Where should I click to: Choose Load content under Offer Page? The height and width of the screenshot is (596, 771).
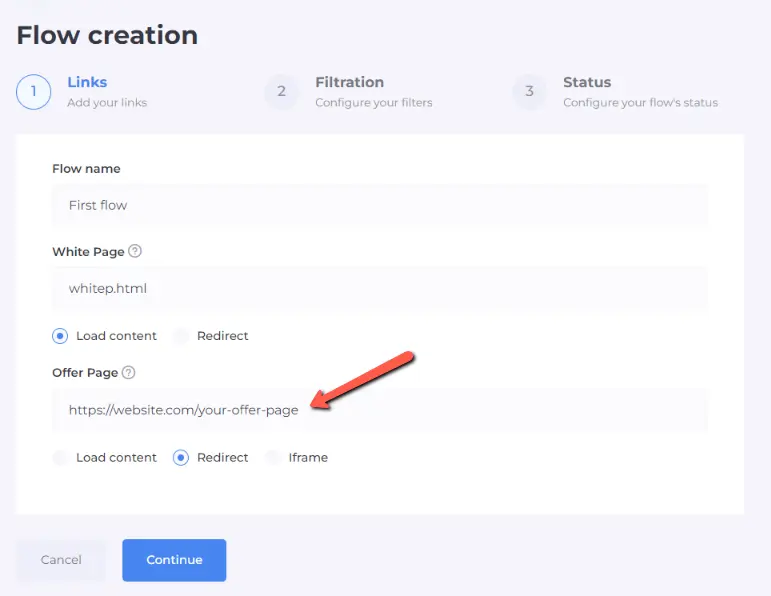[61, 457]
